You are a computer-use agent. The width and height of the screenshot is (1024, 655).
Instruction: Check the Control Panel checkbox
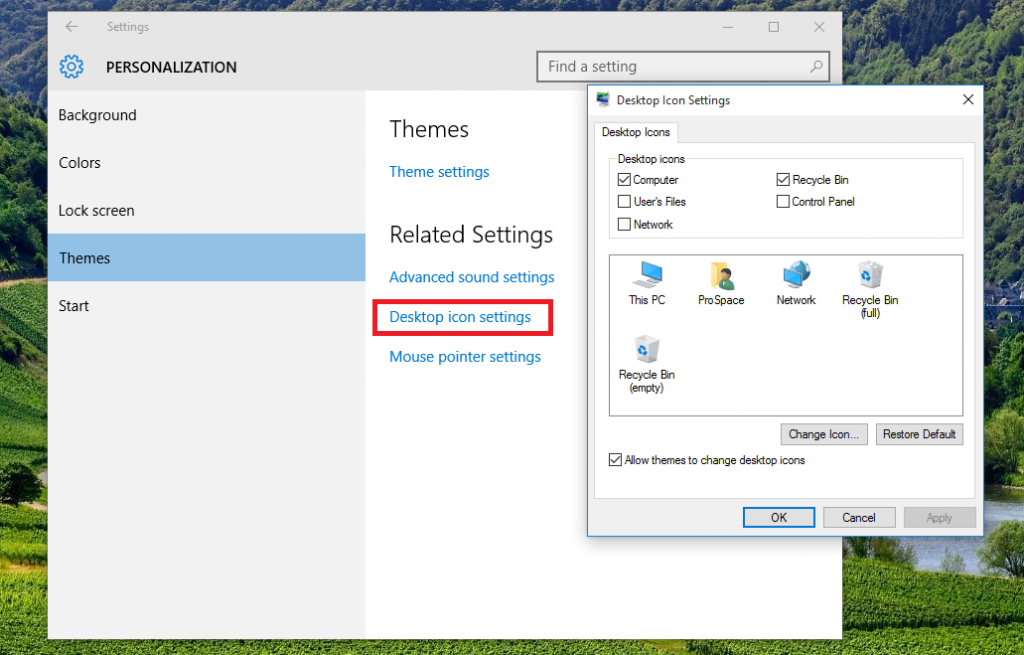[783, 201]
